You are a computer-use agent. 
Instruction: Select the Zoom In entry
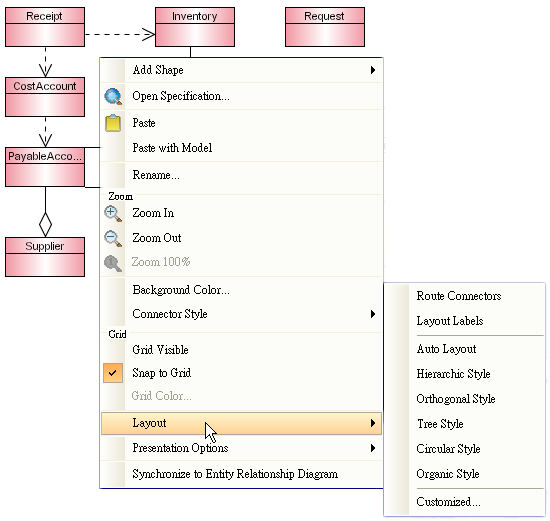point(241,213)
